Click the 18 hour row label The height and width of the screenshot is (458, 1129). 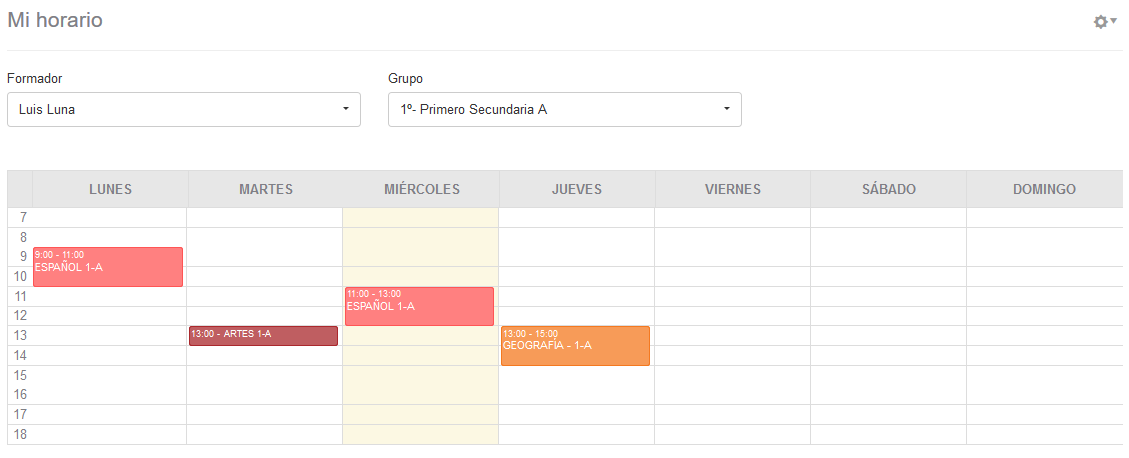pos(21,434)
